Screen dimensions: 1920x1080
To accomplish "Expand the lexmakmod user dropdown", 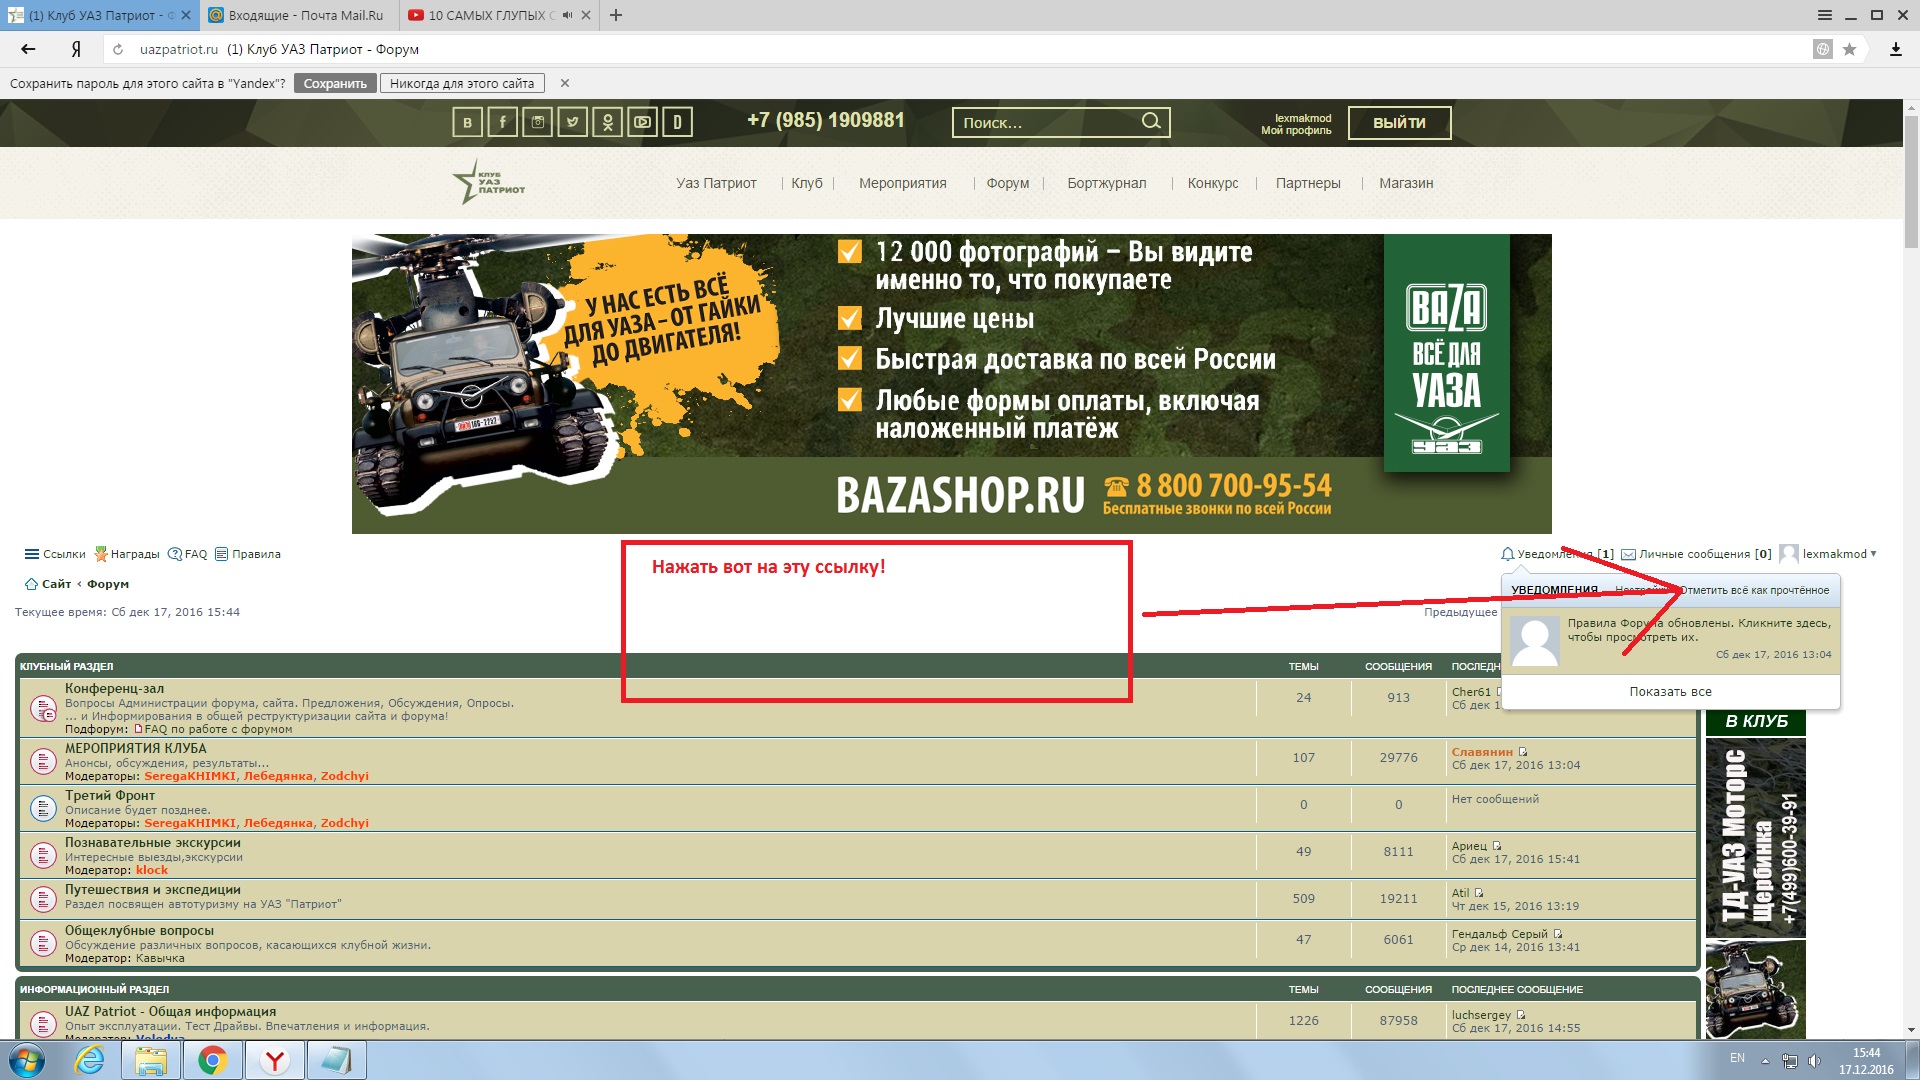I will point(1840,554).
